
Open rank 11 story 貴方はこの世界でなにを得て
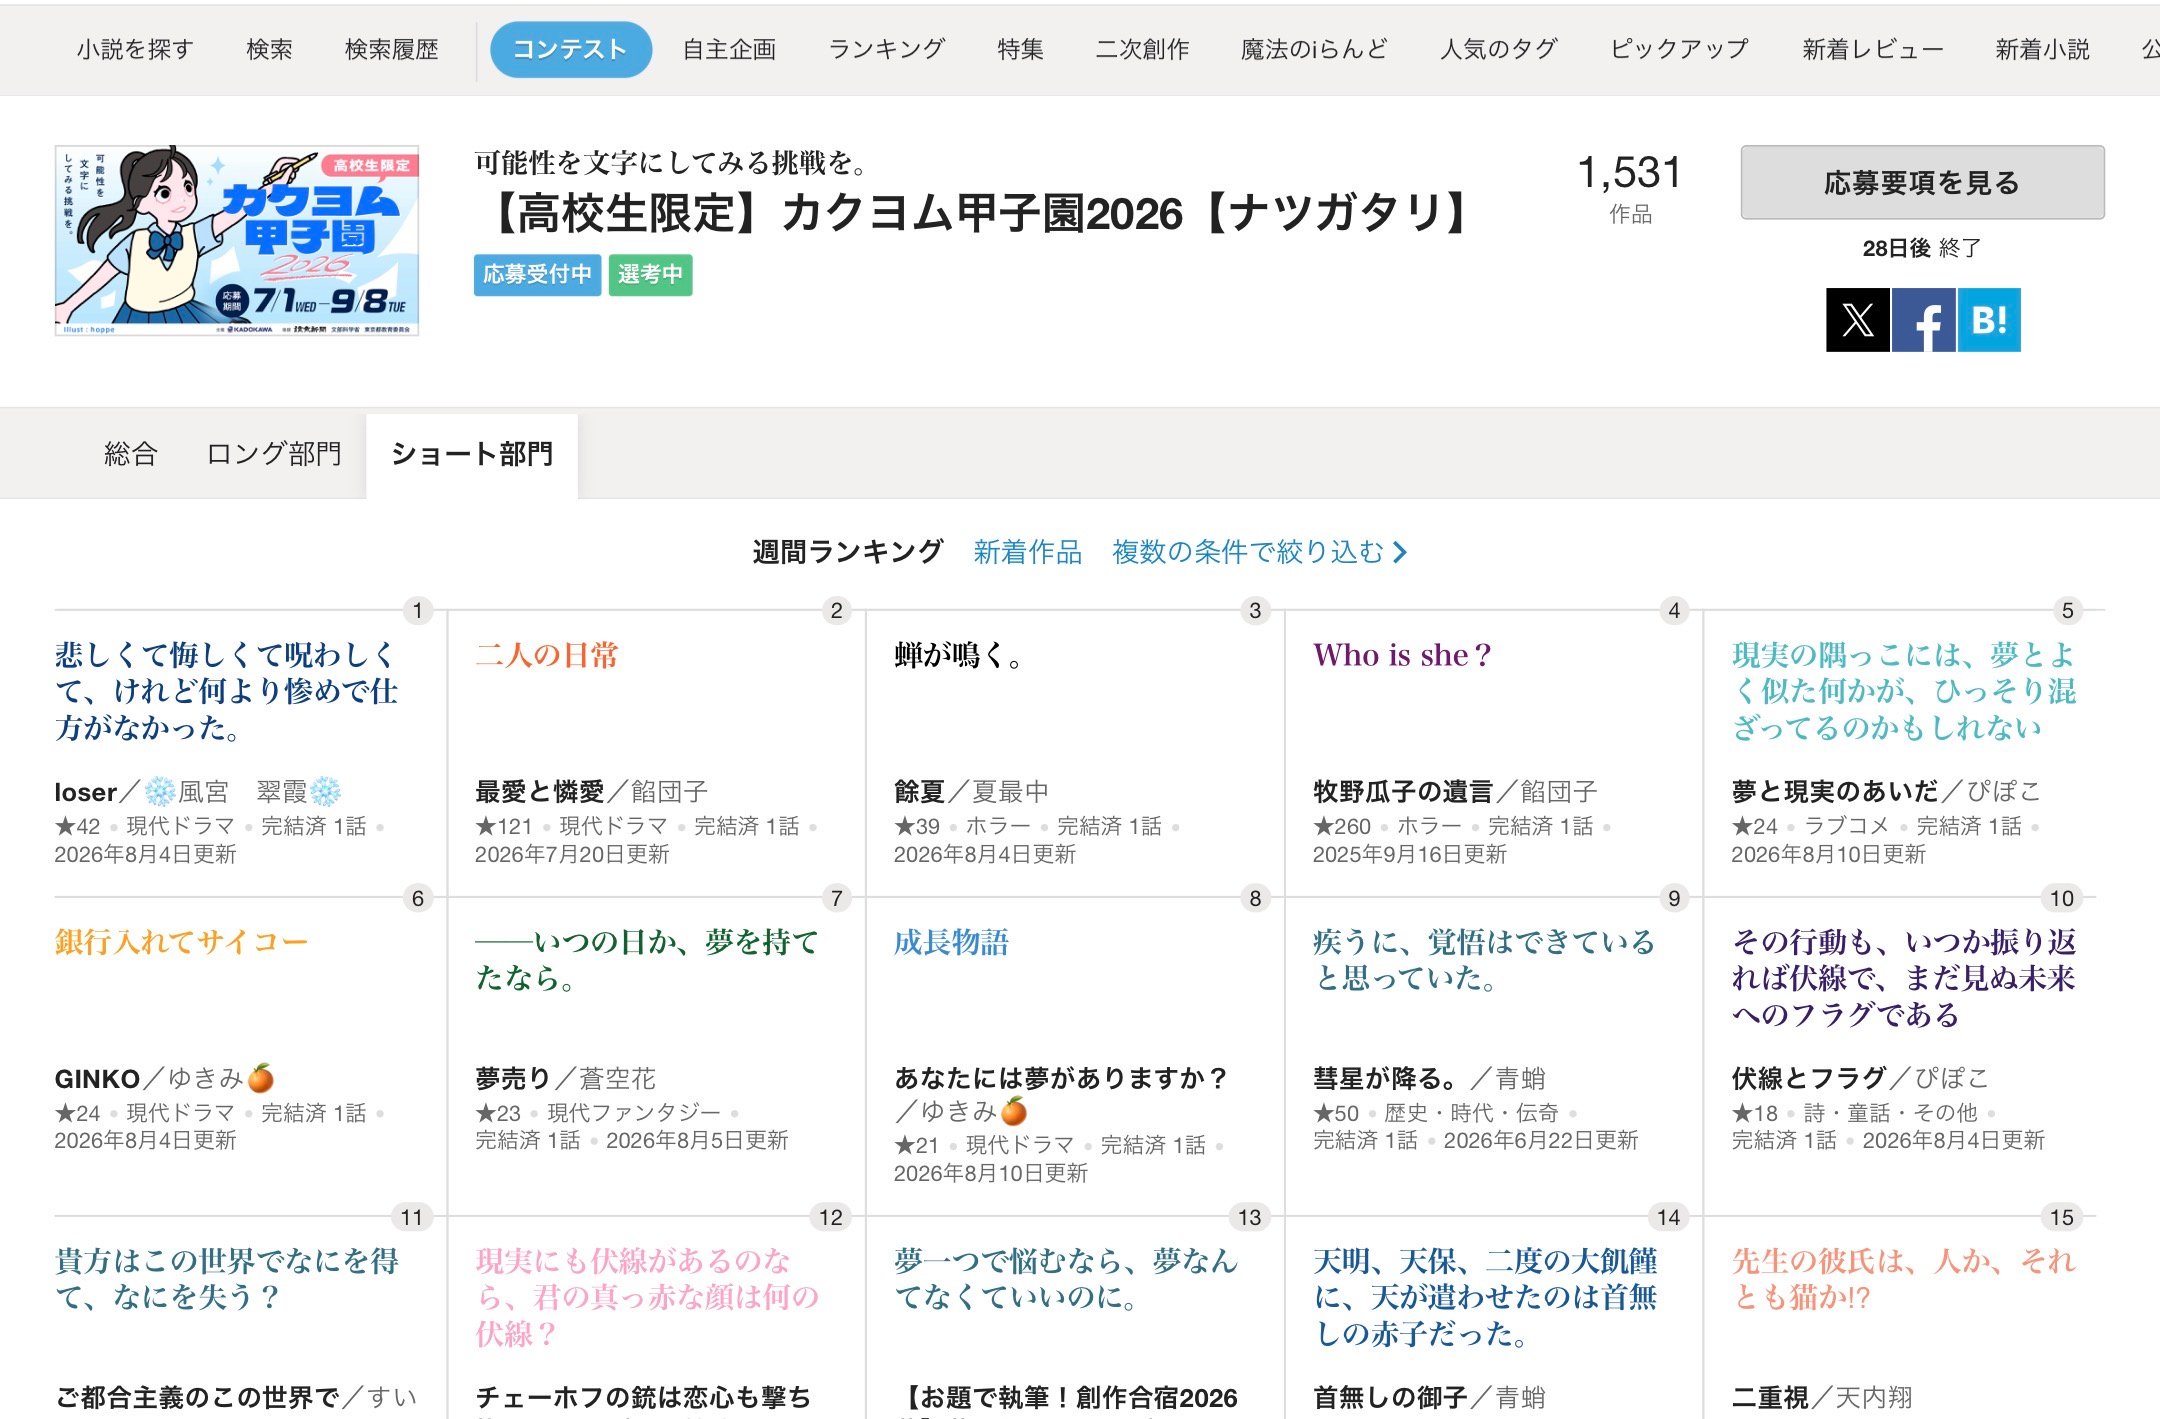pos(227,1279)
